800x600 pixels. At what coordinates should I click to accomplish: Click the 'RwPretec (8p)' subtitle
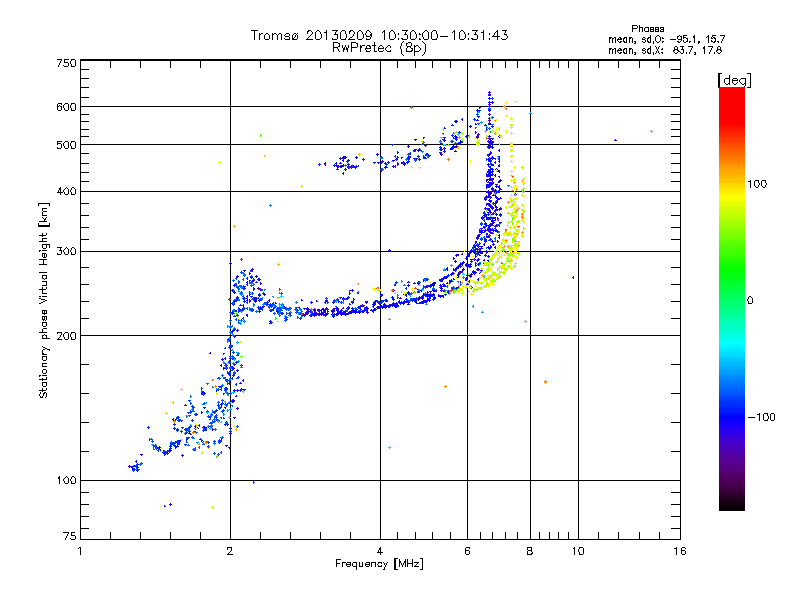tap(379, 48)
